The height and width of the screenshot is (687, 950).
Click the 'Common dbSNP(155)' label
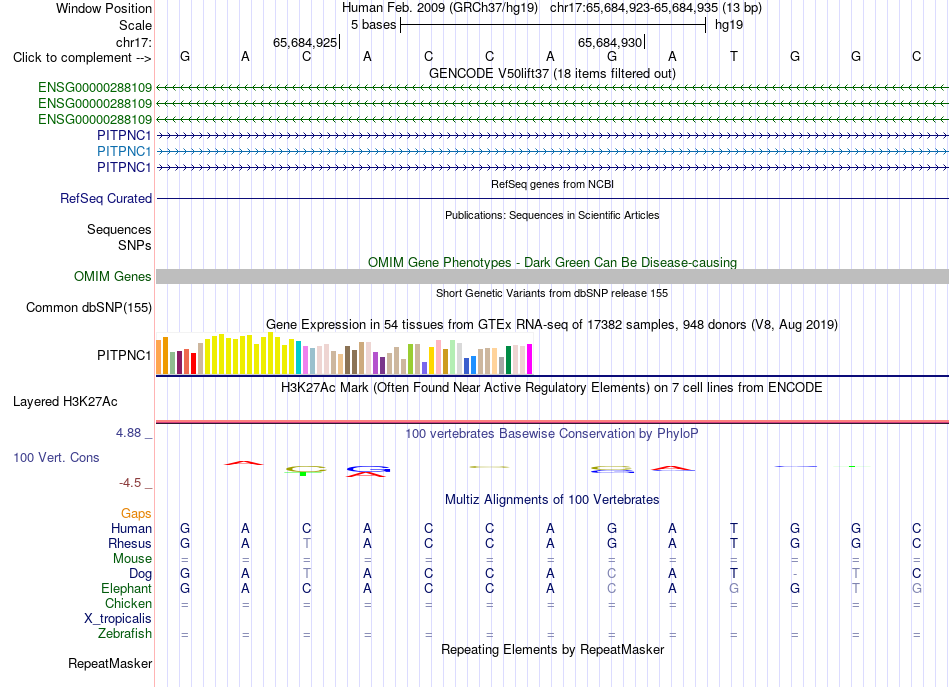(x=88, y=307)
